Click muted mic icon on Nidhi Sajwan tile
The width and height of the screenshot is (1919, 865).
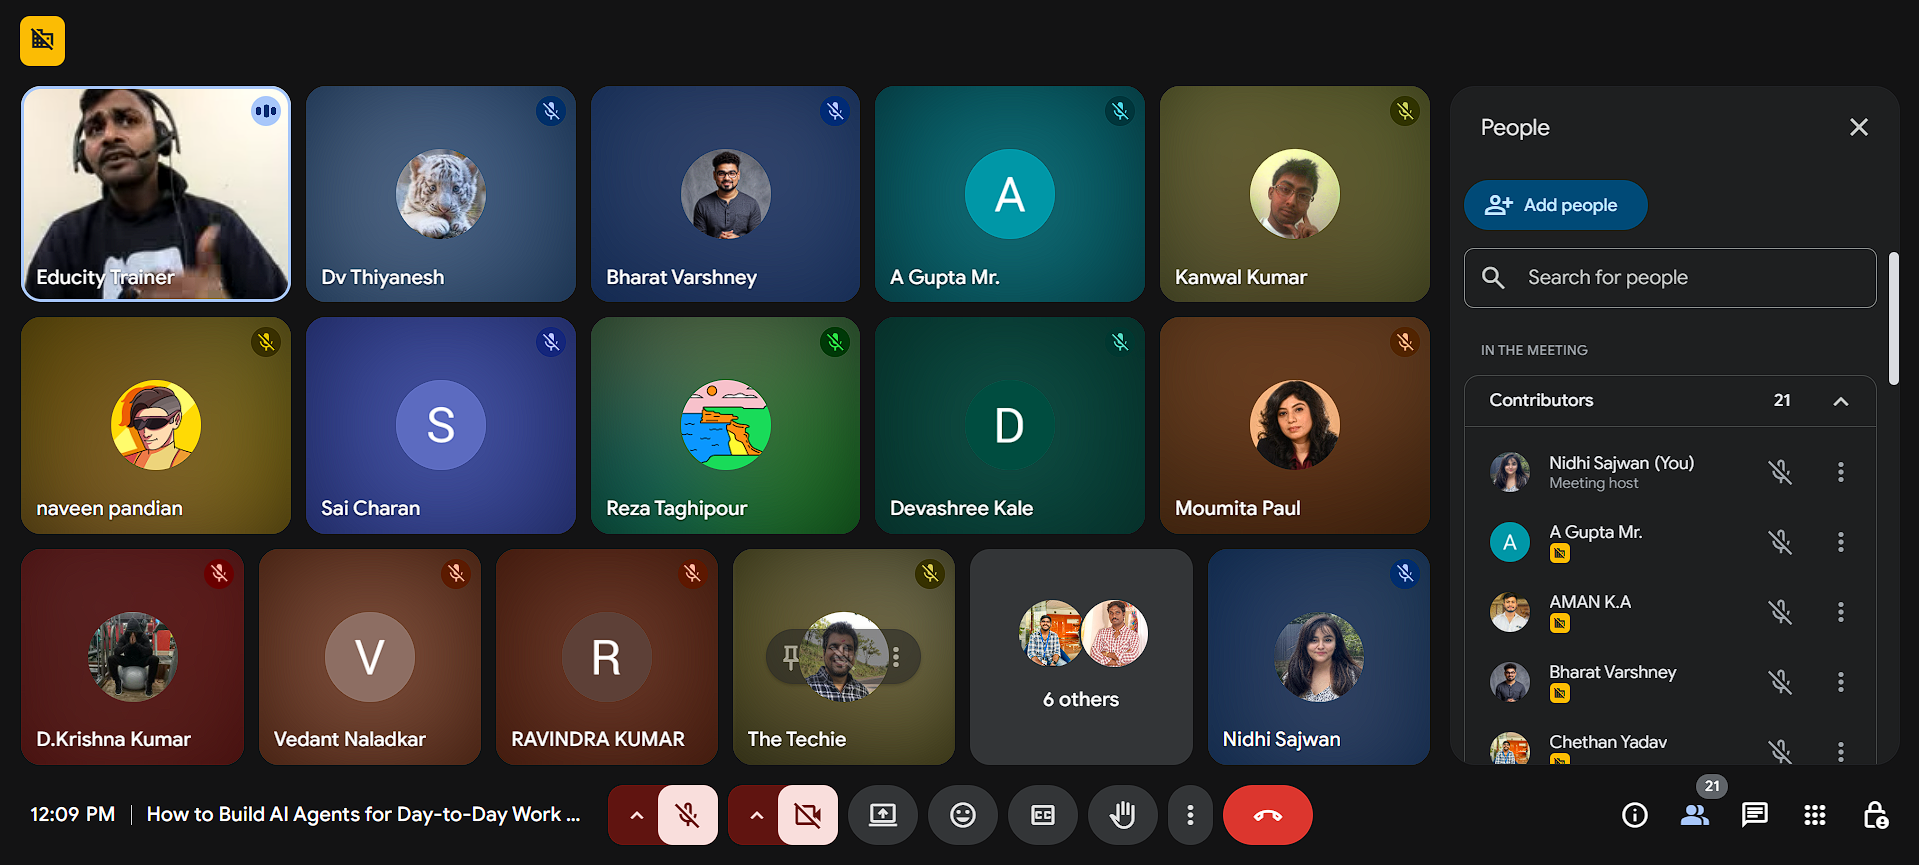click(x=1405, y=573)
